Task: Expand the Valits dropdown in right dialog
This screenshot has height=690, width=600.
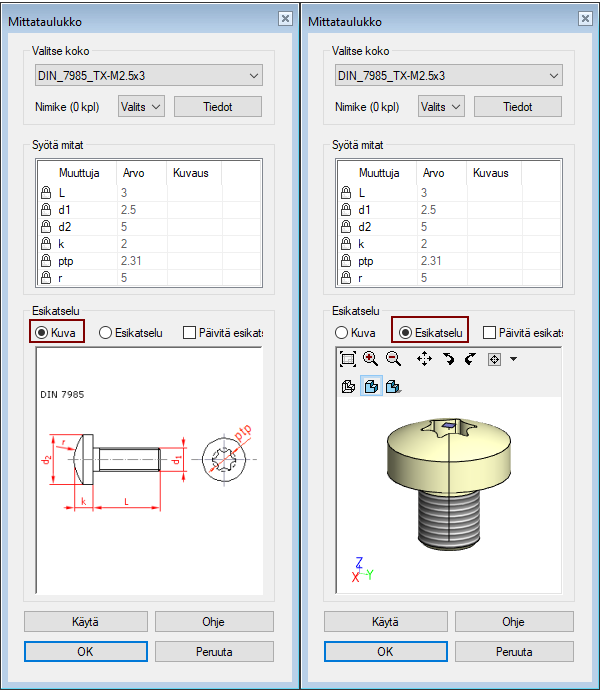Action: 441,106
